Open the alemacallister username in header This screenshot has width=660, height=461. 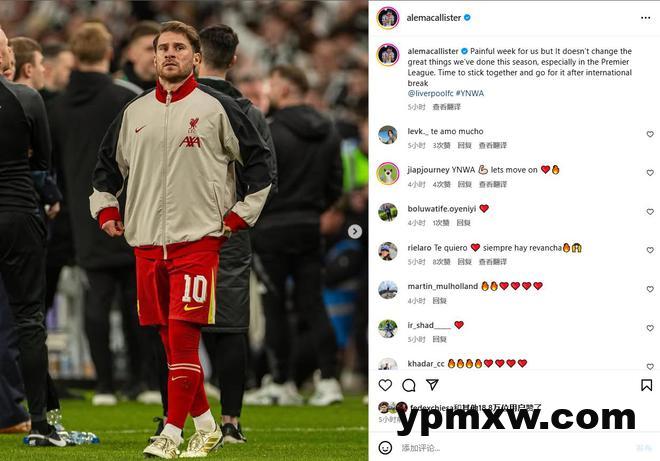(x=434, y=18)
